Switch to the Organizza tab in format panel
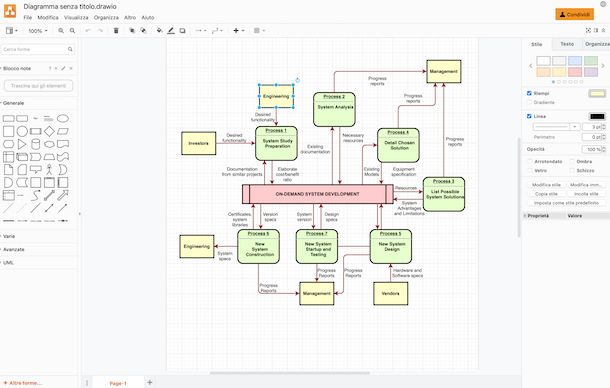Screen dimensions: 610x388 (597, 44)
